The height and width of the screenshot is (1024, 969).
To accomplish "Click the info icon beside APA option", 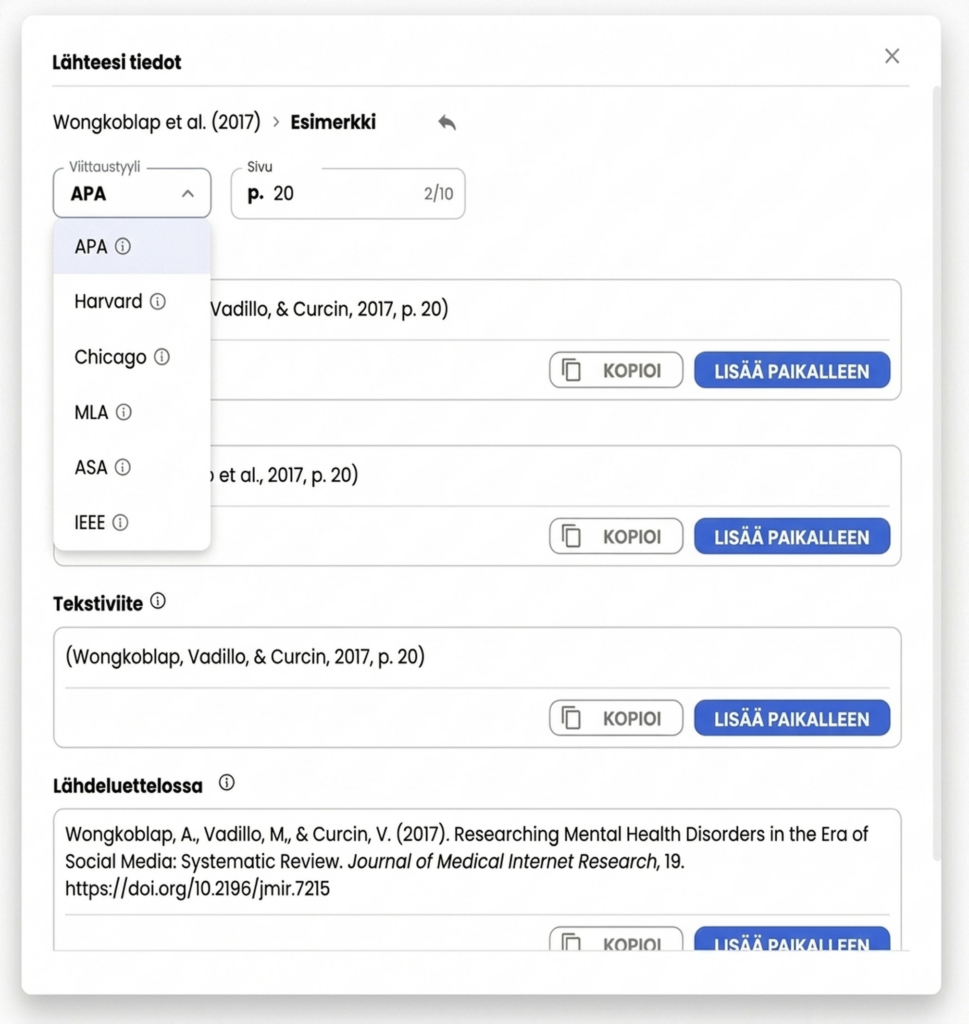I will (123, 246).
